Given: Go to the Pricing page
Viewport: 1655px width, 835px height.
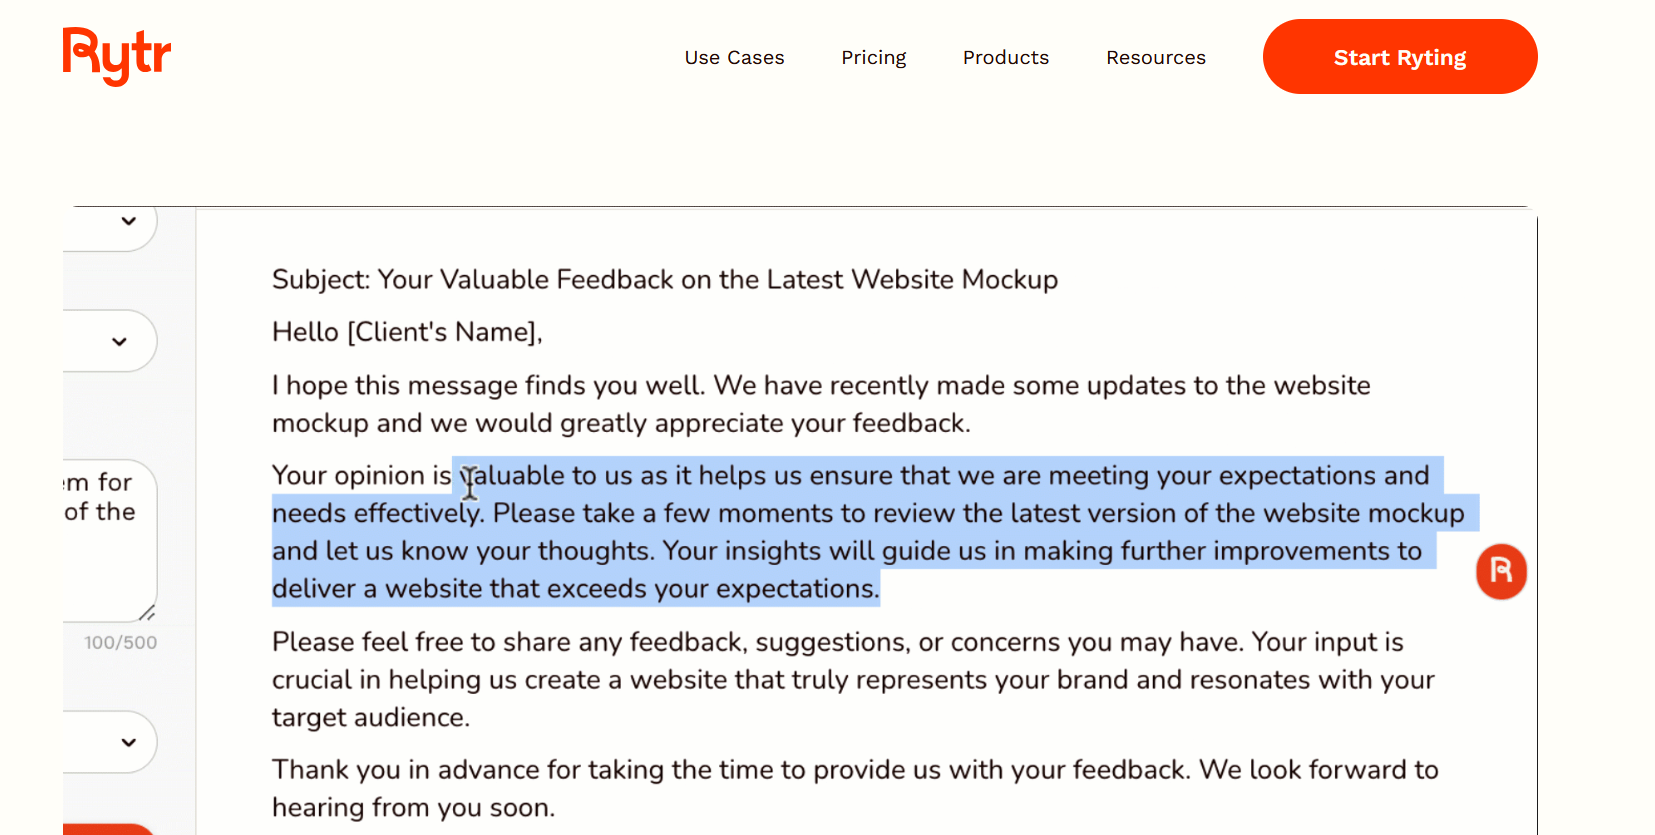Looking at the screenshot, I should 873,58.
